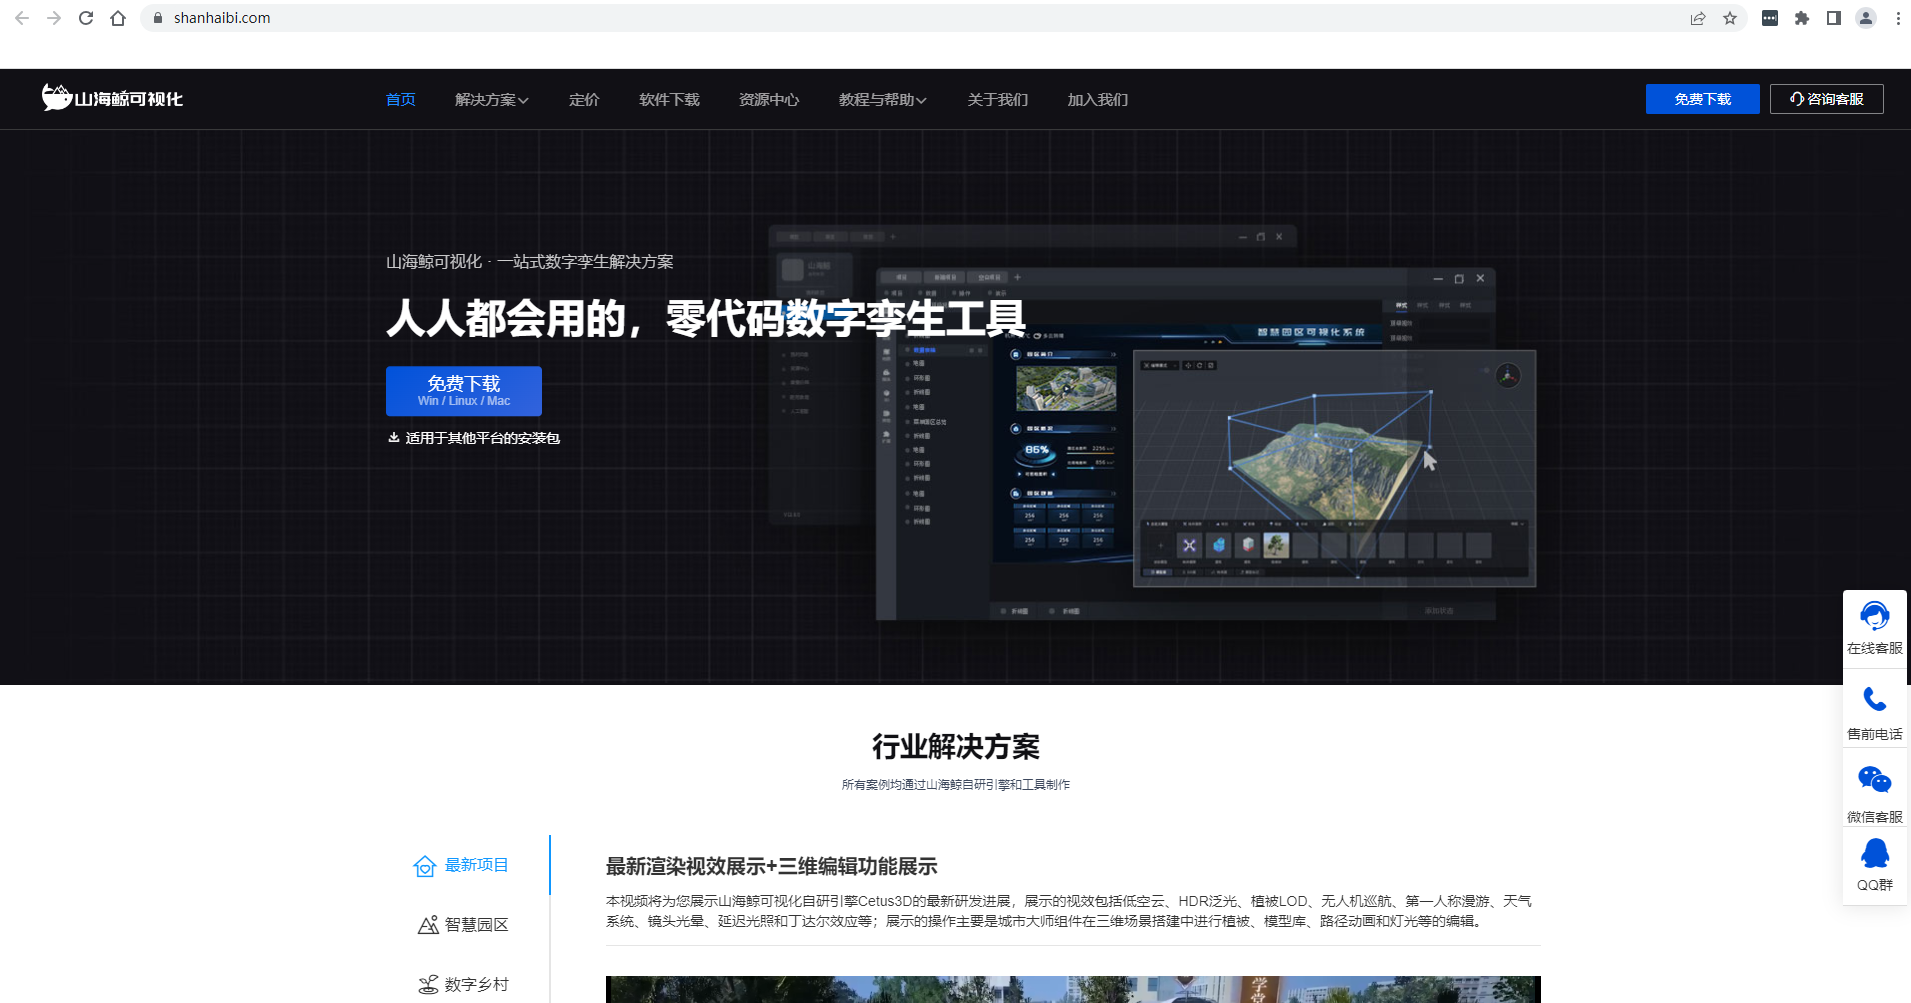Open the 软件下载 nav item

tap(669, 99)
